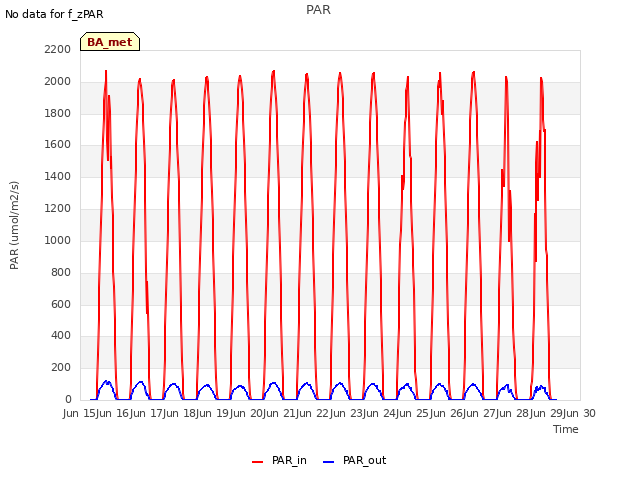Viewport: 640px width, 480px height.
Task: Click the 1200 y-axis tick label
Action: pos(58,208)
